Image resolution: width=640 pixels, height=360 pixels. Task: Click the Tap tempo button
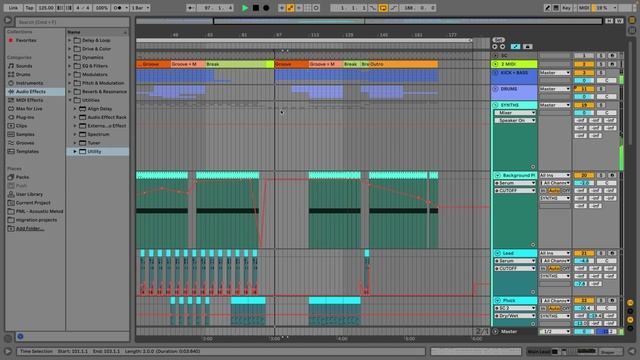pos(29,8)
